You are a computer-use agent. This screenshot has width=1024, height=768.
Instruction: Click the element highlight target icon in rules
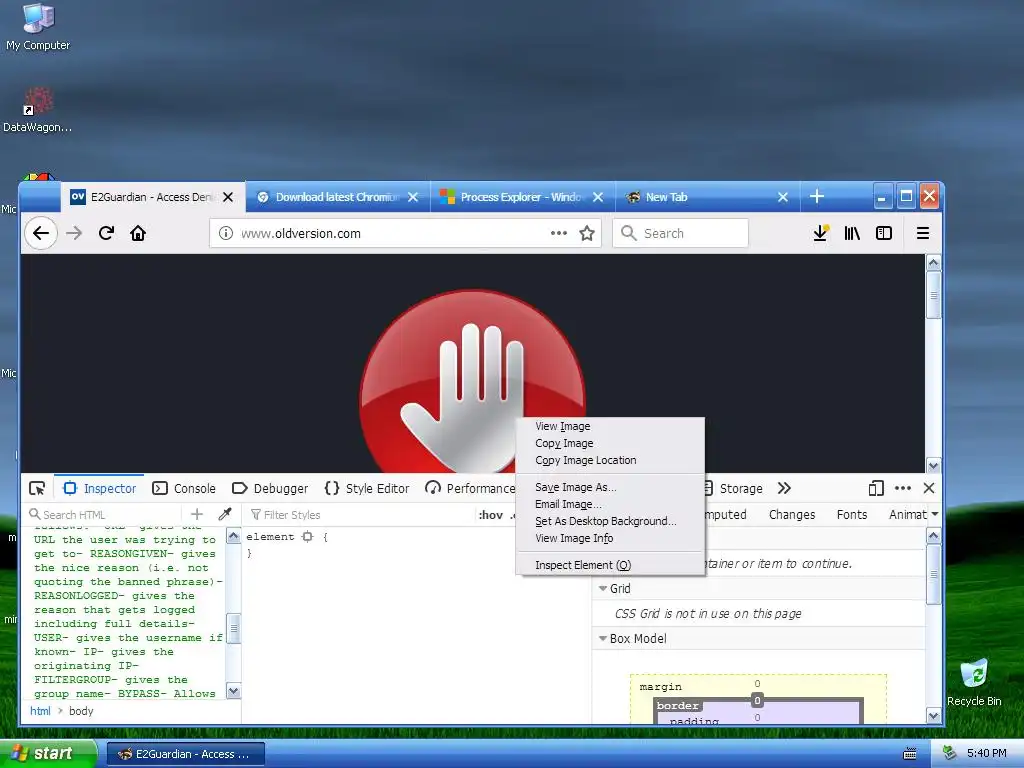click(308, 537)
